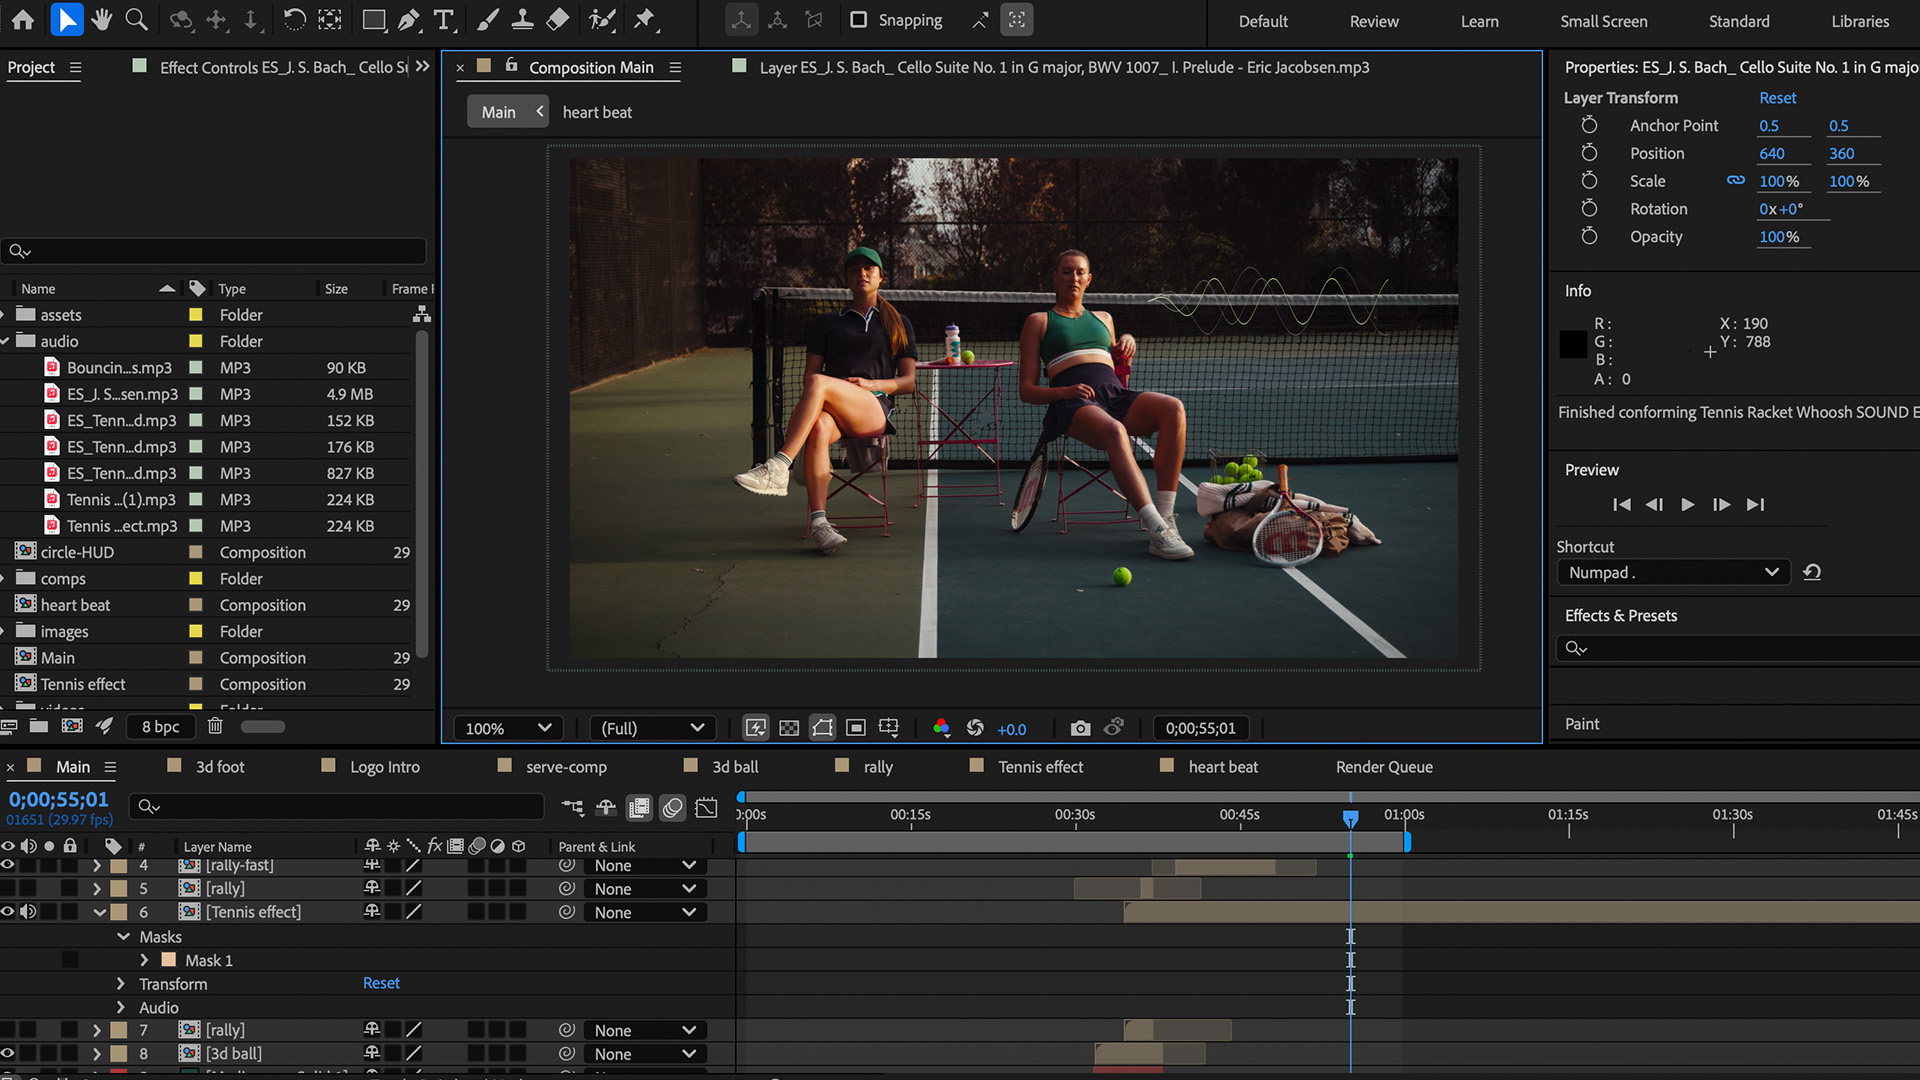Select the Pen tool
Viewport: 1920px width, 1080px height.
click(x=409, y=20)
